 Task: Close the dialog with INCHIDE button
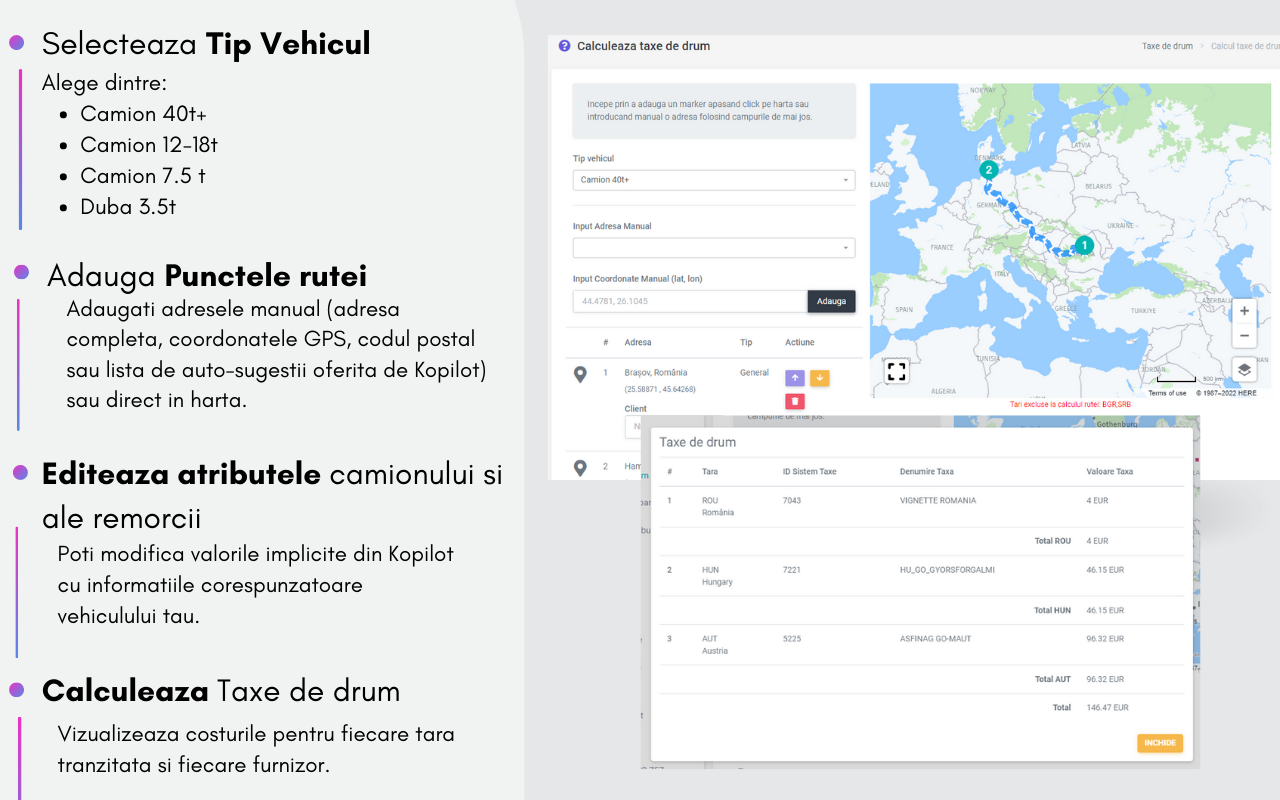pyautogui.click(x=1159, y=743)
